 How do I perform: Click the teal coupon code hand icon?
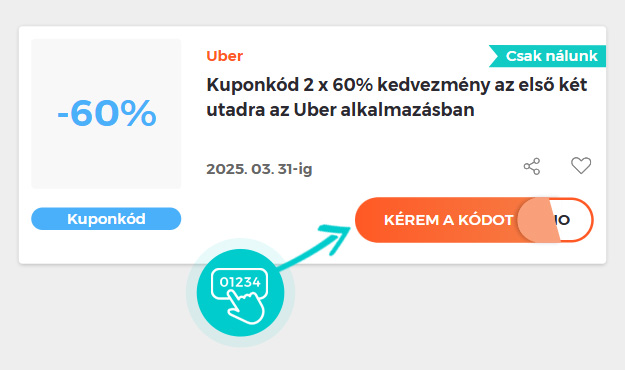pos(240,293)
